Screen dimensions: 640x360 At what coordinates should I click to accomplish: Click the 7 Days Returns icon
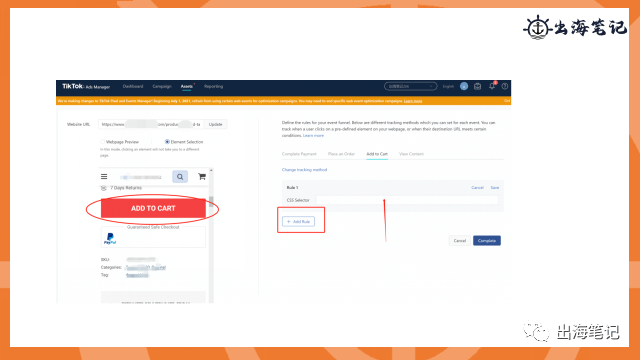pos(104,188)
